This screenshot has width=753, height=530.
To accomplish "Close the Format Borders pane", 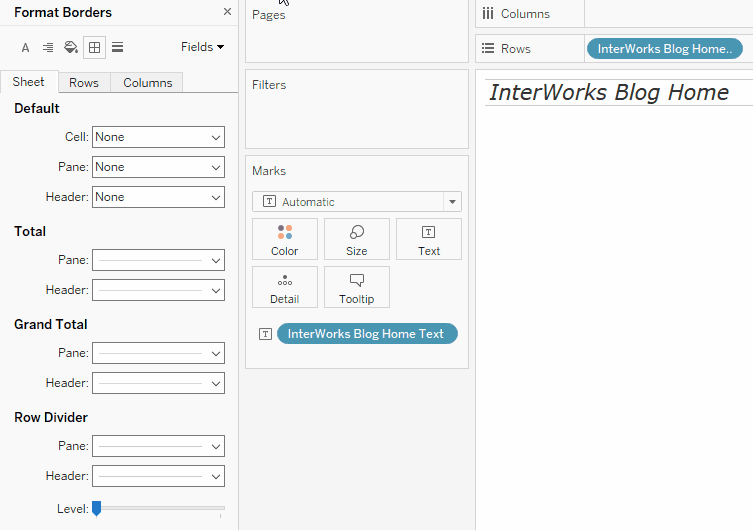I will pyautogui.click(x=227, y=12).
